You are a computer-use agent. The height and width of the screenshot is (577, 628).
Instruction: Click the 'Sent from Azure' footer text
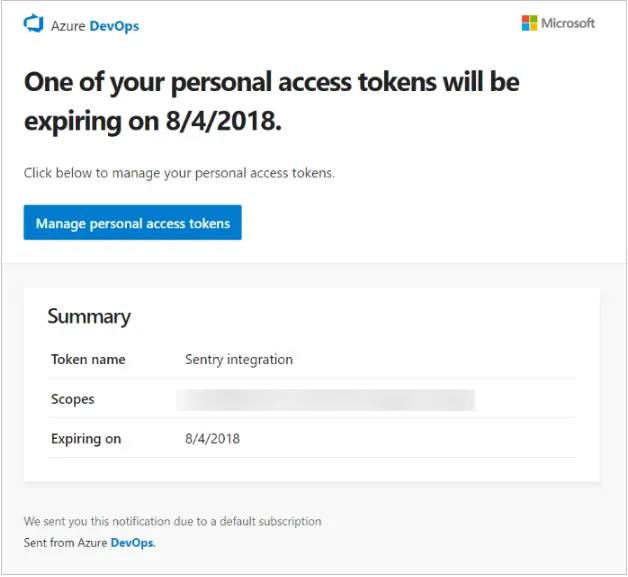[x=66, y=543]
